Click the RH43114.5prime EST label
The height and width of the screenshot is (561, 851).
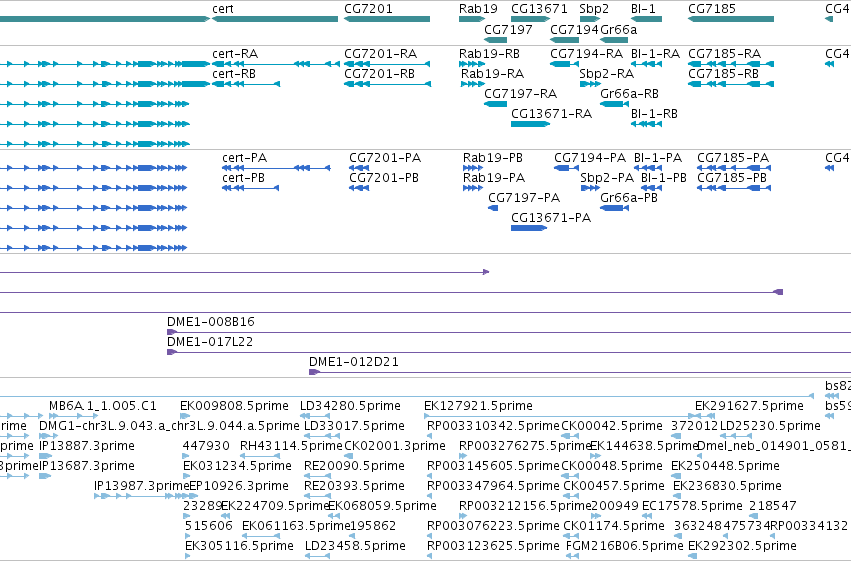[291, 446]
